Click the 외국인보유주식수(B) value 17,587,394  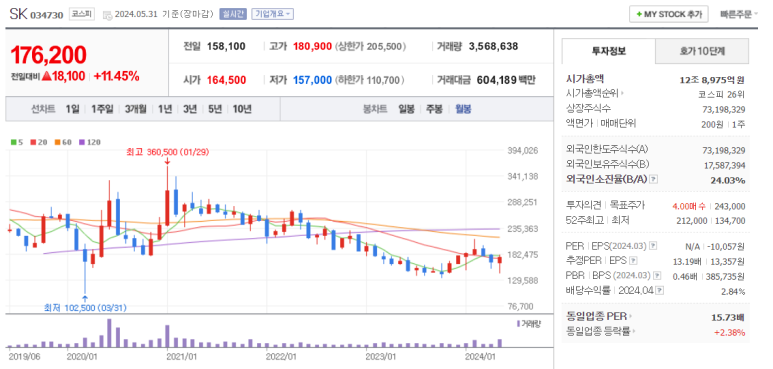click(724, 165)
